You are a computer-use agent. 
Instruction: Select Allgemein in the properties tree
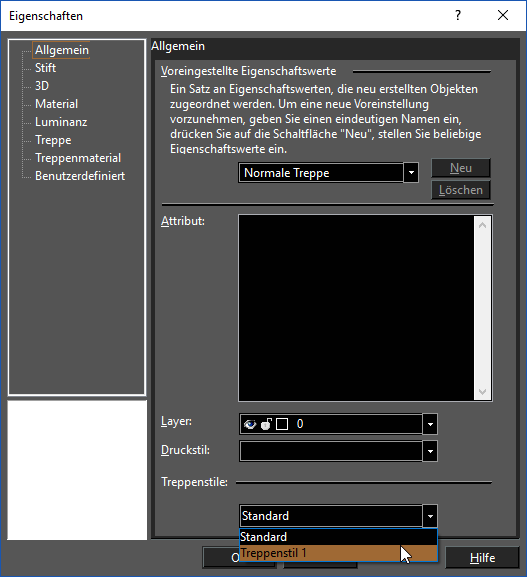click(x=61, y=50)
